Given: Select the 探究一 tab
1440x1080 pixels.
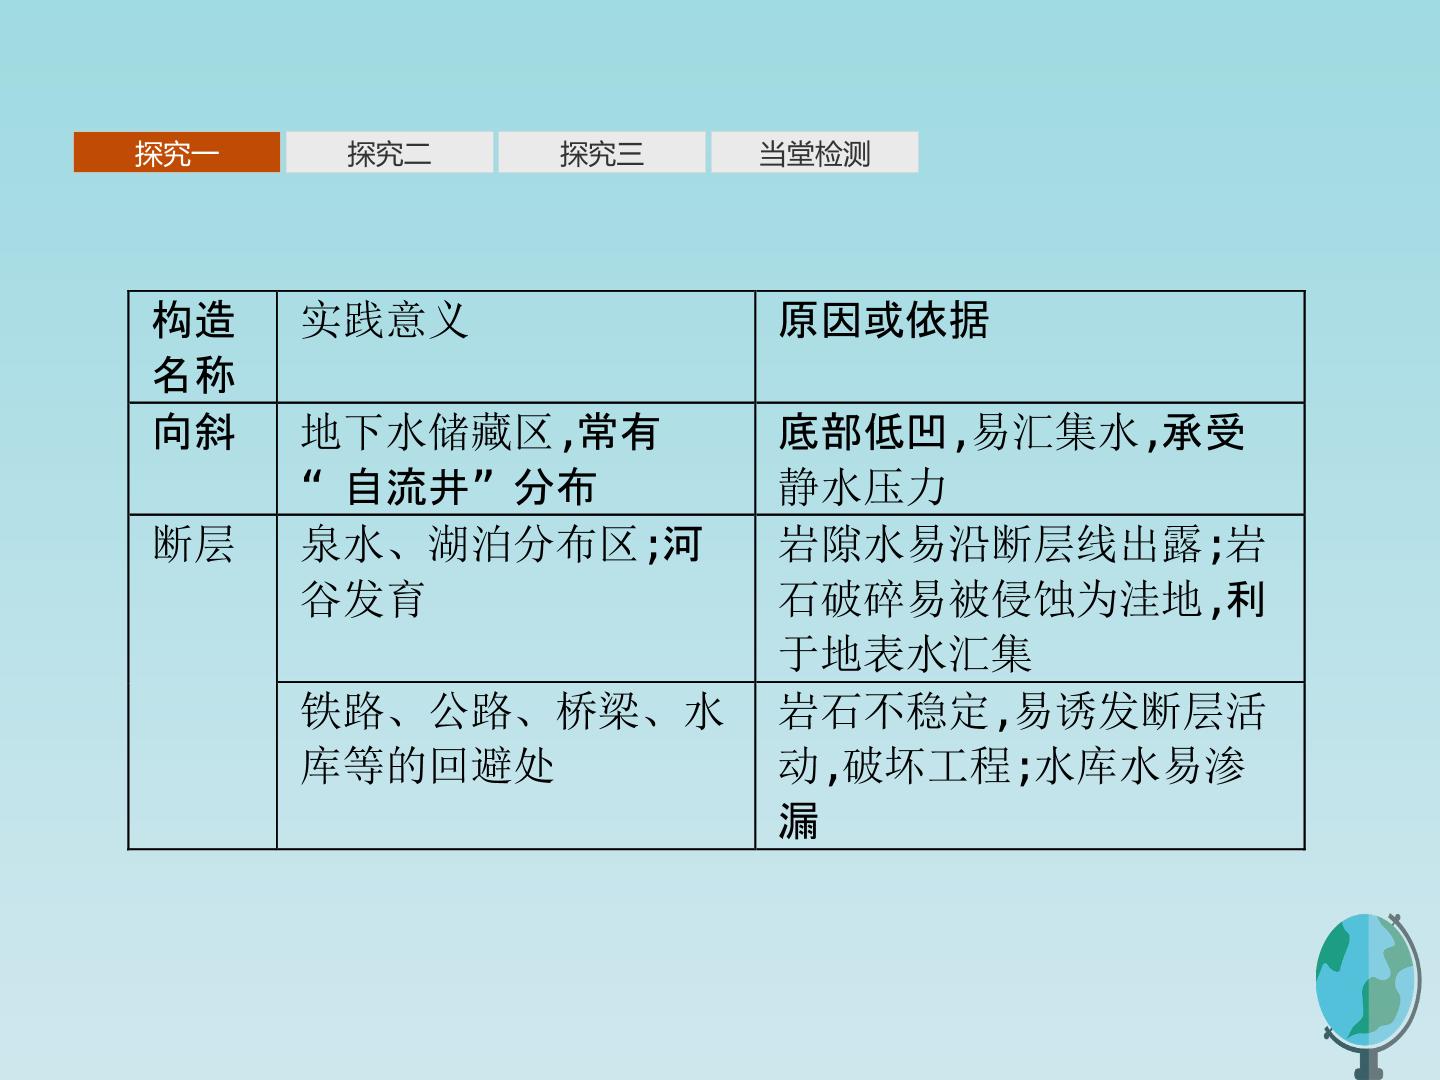Looking at the screenshot, I should (x=177, y=152).
